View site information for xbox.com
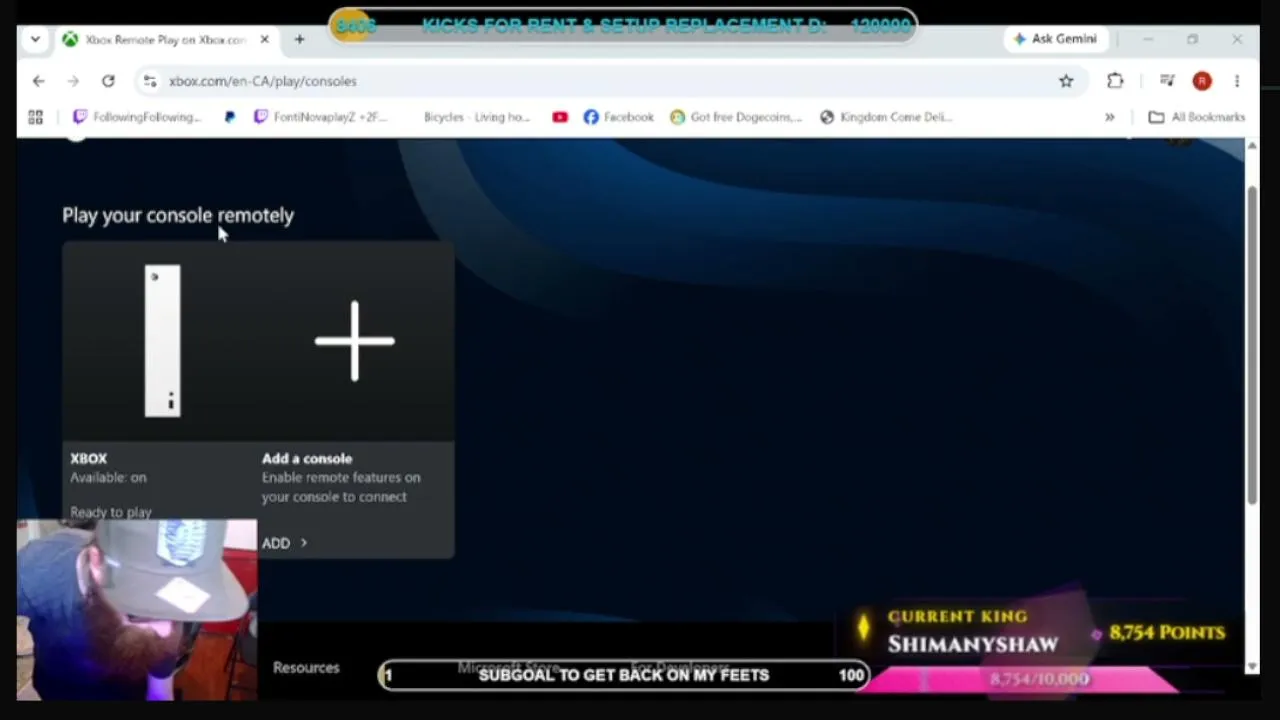Viewport: 1280px width, 720px height. point(149,81)
